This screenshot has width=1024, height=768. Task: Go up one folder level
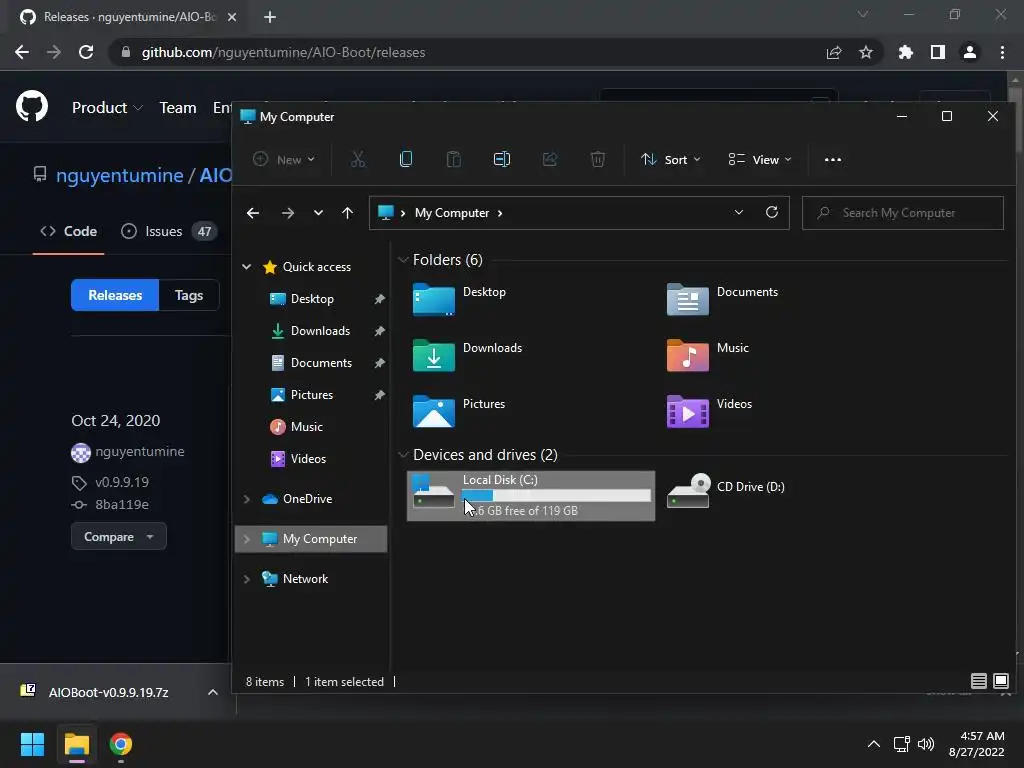347,213
